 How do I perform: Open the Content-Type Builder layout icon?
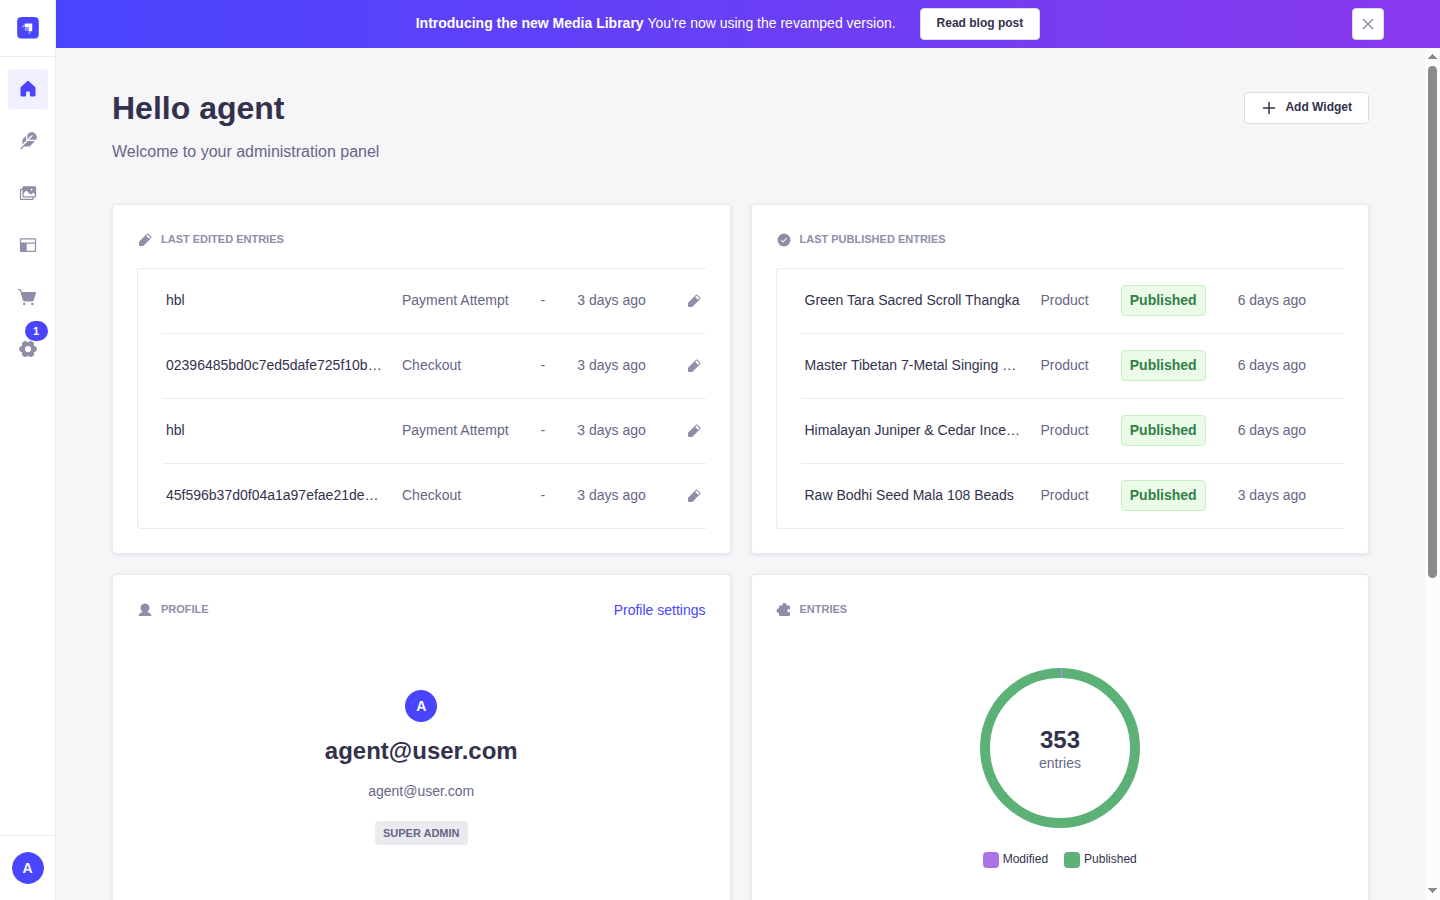[28, 245]
